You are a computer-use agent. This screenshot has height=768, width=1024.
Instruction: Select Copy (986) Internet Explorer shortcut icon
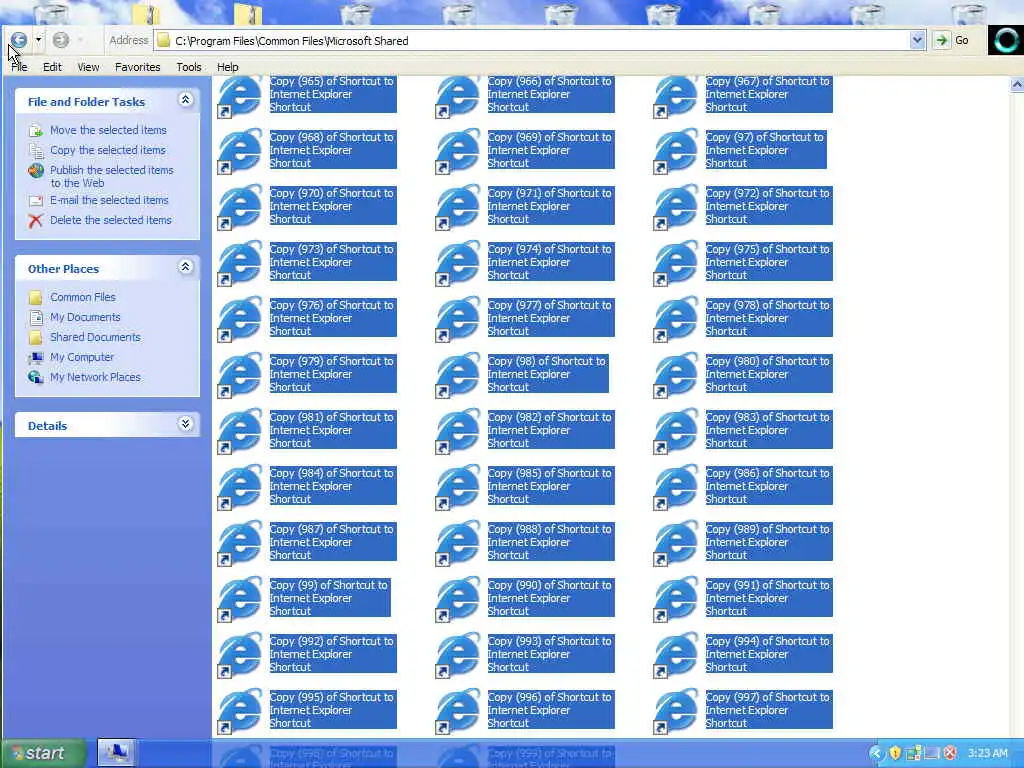676,488
